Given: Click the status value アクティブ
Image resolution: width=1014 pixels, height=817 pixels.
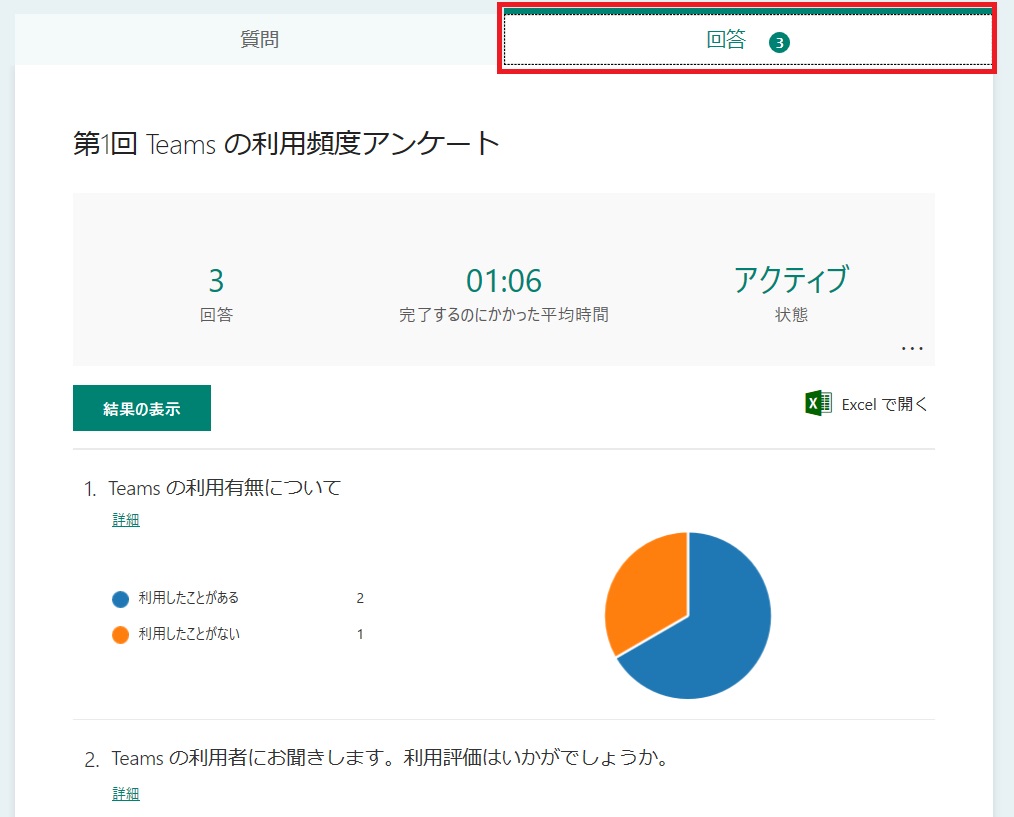Looking at the screenshot, I should point(791,279).
